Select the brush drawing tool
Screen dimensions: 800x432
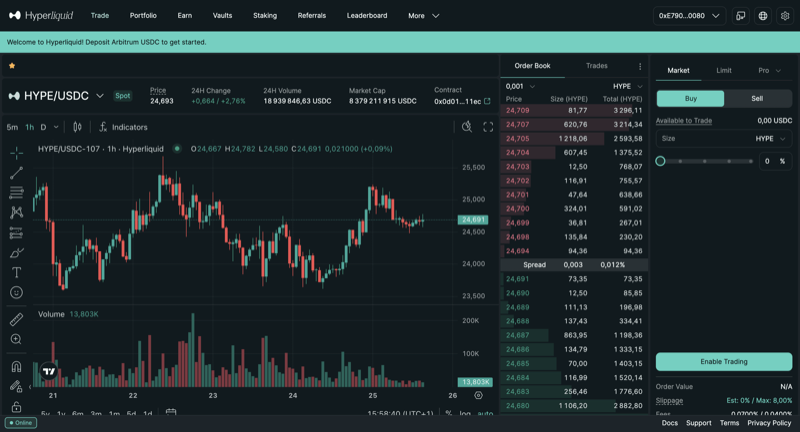[x=16, y=252]
